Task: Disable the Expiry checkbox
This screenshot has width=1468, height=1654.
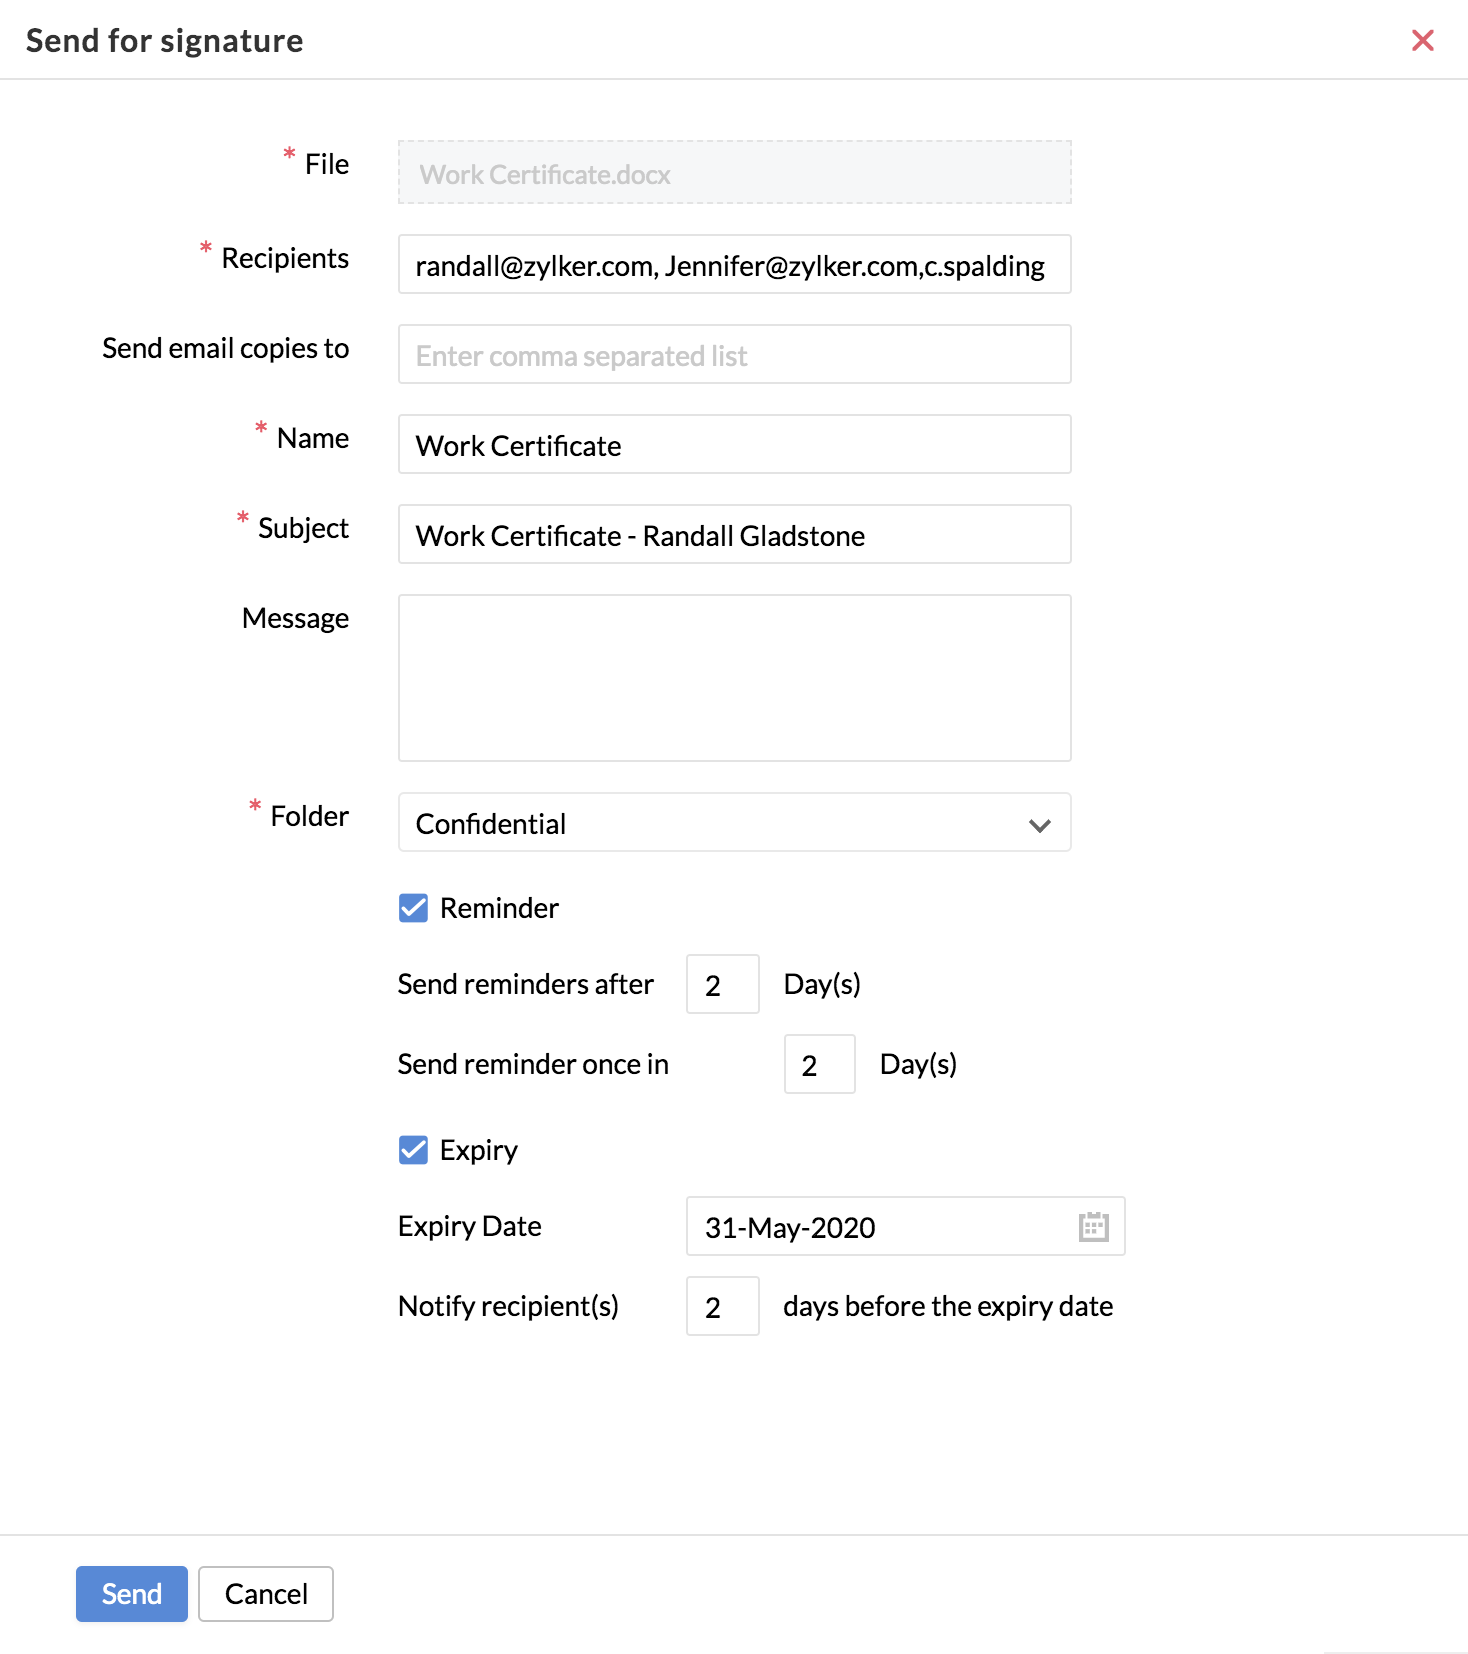Action: point(413,1150)
